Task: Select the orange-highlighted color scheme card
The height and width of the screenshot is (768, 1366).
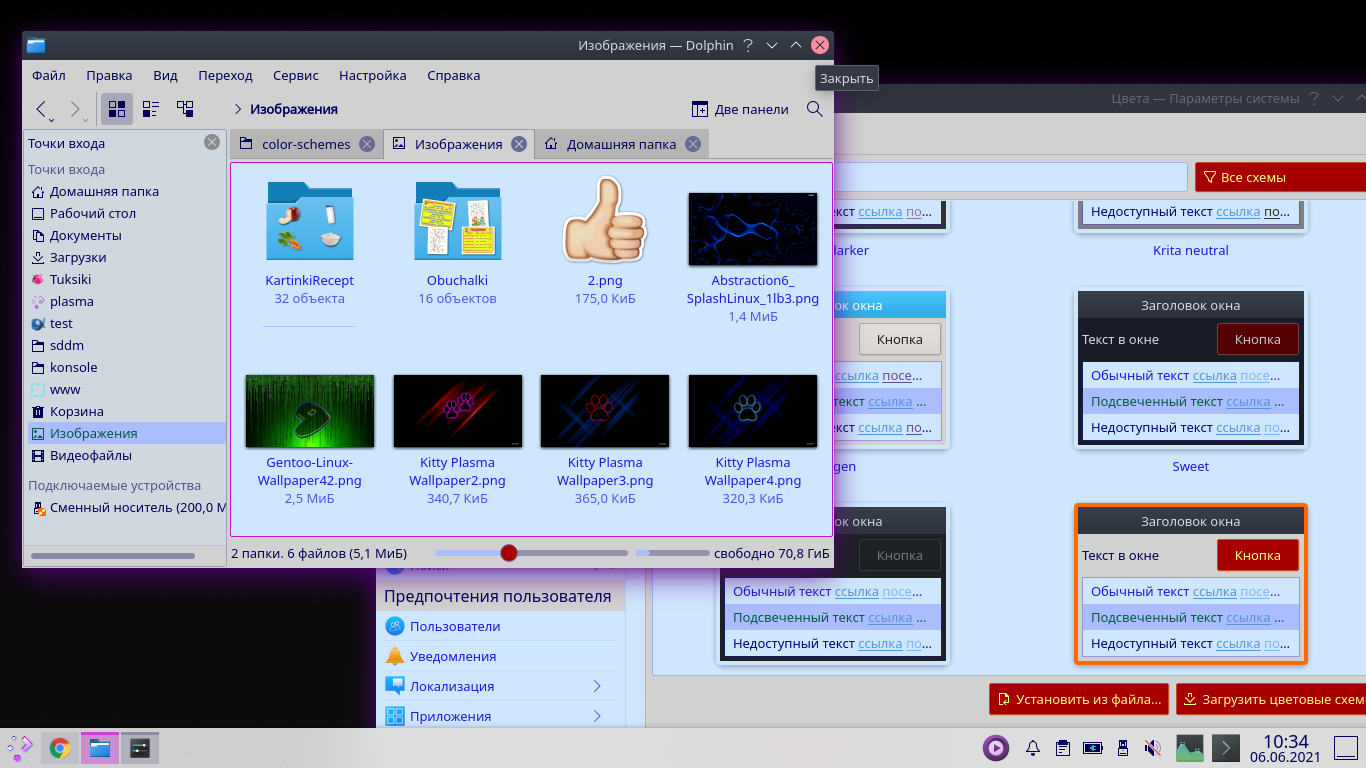Action: (x=1190, y=584)
